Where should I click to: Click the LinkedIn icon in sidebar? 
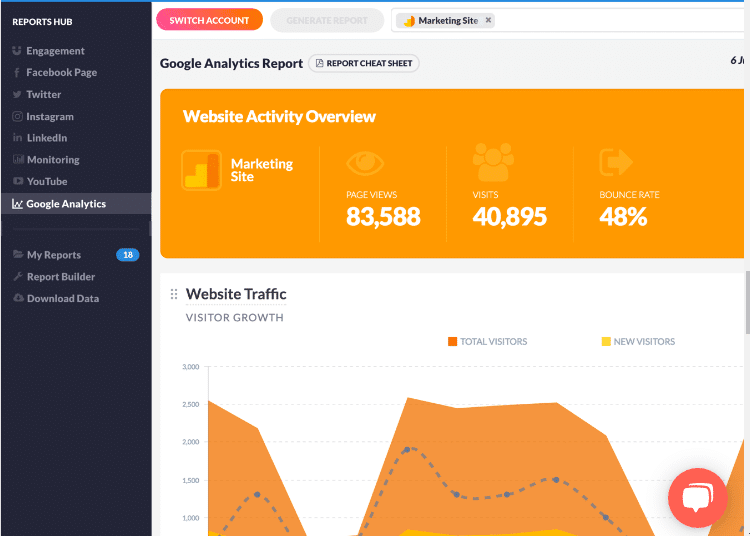pos(17,138)
